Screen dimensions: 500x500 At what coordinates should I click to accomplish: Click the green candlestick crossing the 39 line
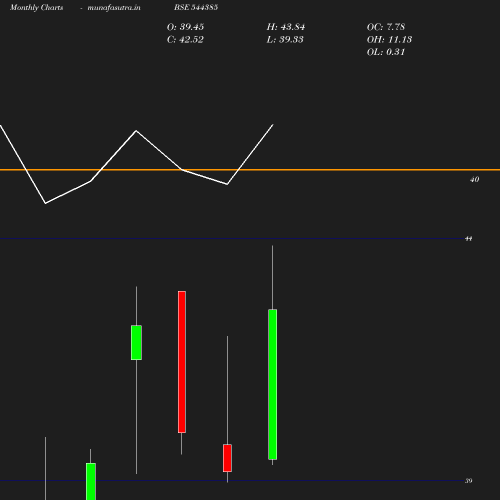[91, 481]
